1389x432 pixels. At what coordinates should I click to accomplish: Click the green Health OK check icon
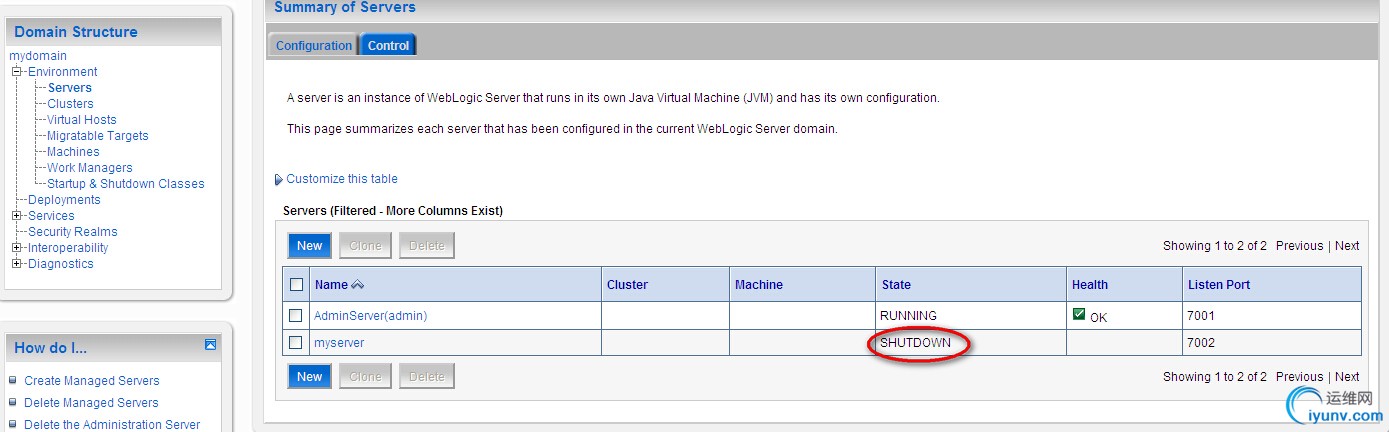(1079, 314)
